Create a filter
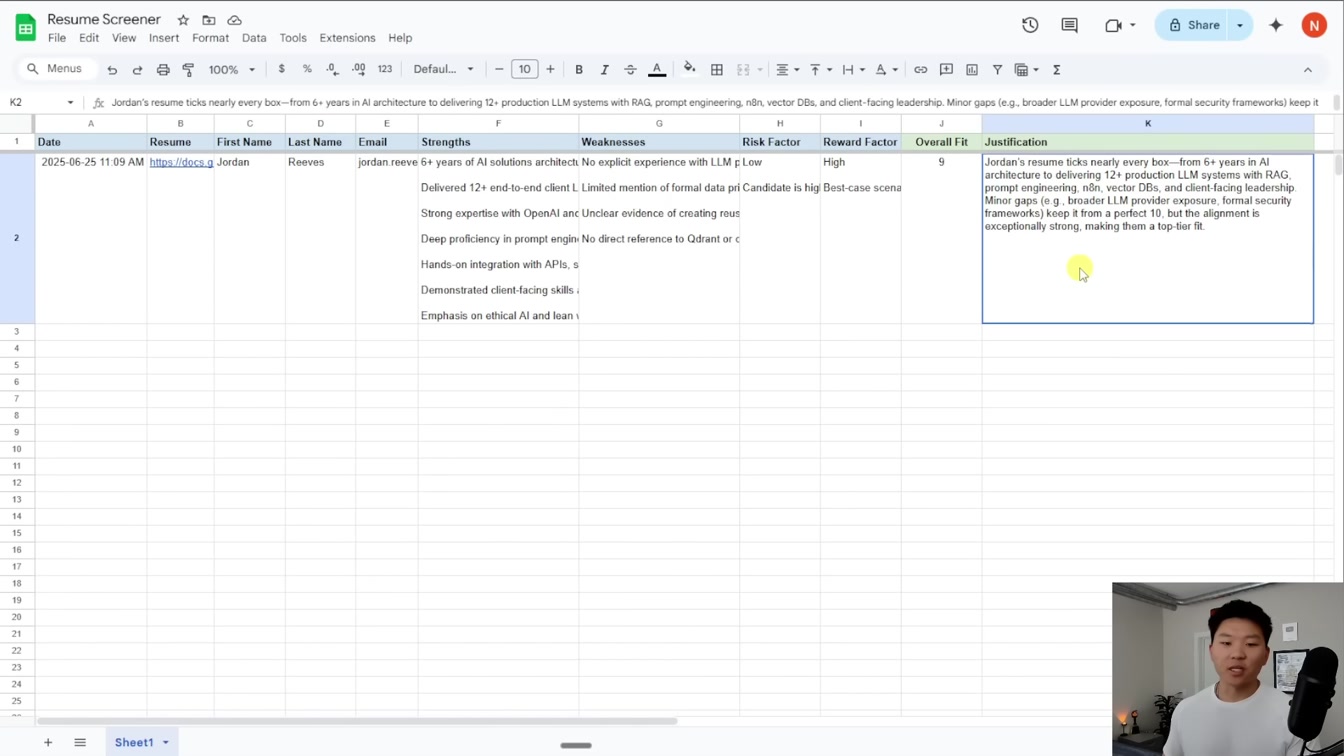Image resolution: width=1344 pixels, height=756 pixels. (997, 69)
